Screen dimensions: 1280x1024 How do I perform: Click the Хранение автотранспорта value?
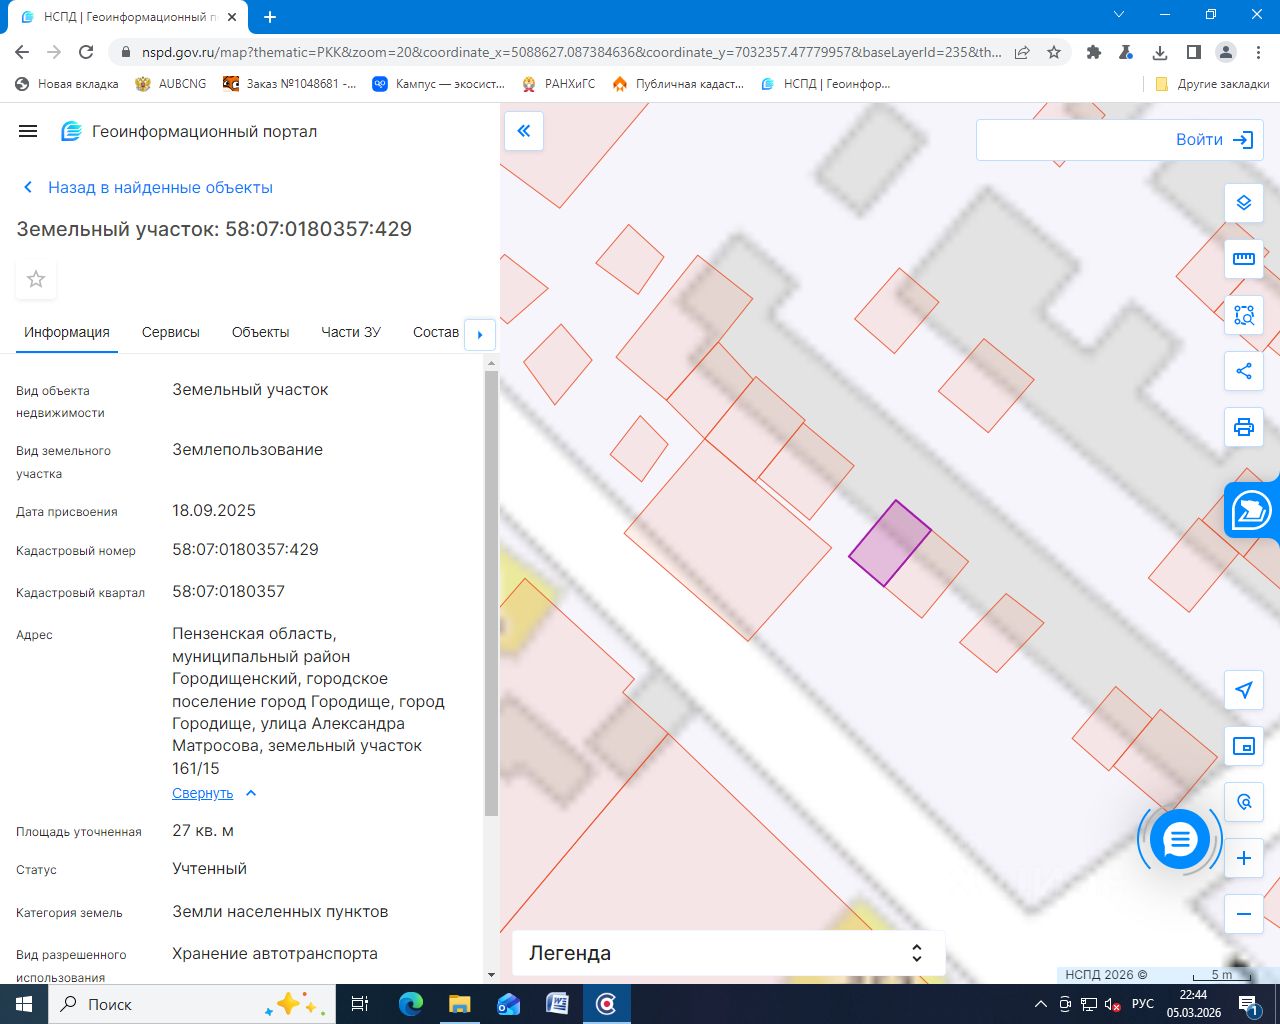275,953
